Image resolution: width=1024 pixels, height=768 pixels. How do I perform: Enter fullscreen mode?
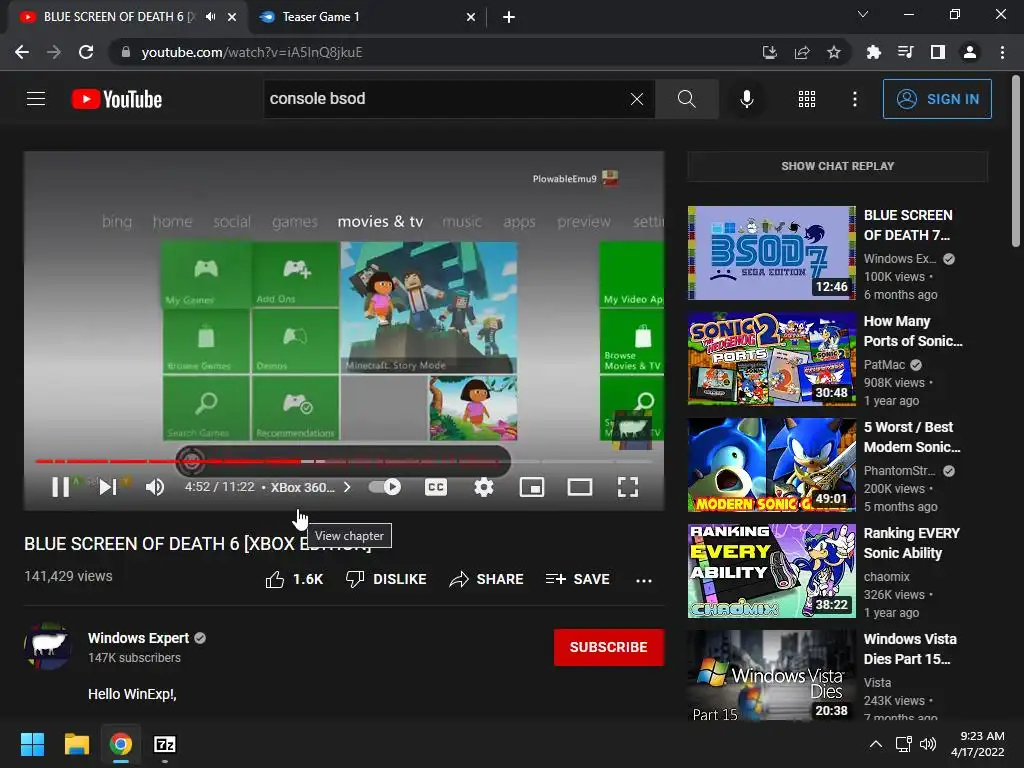pyautogui.click(x=628, y=487)
